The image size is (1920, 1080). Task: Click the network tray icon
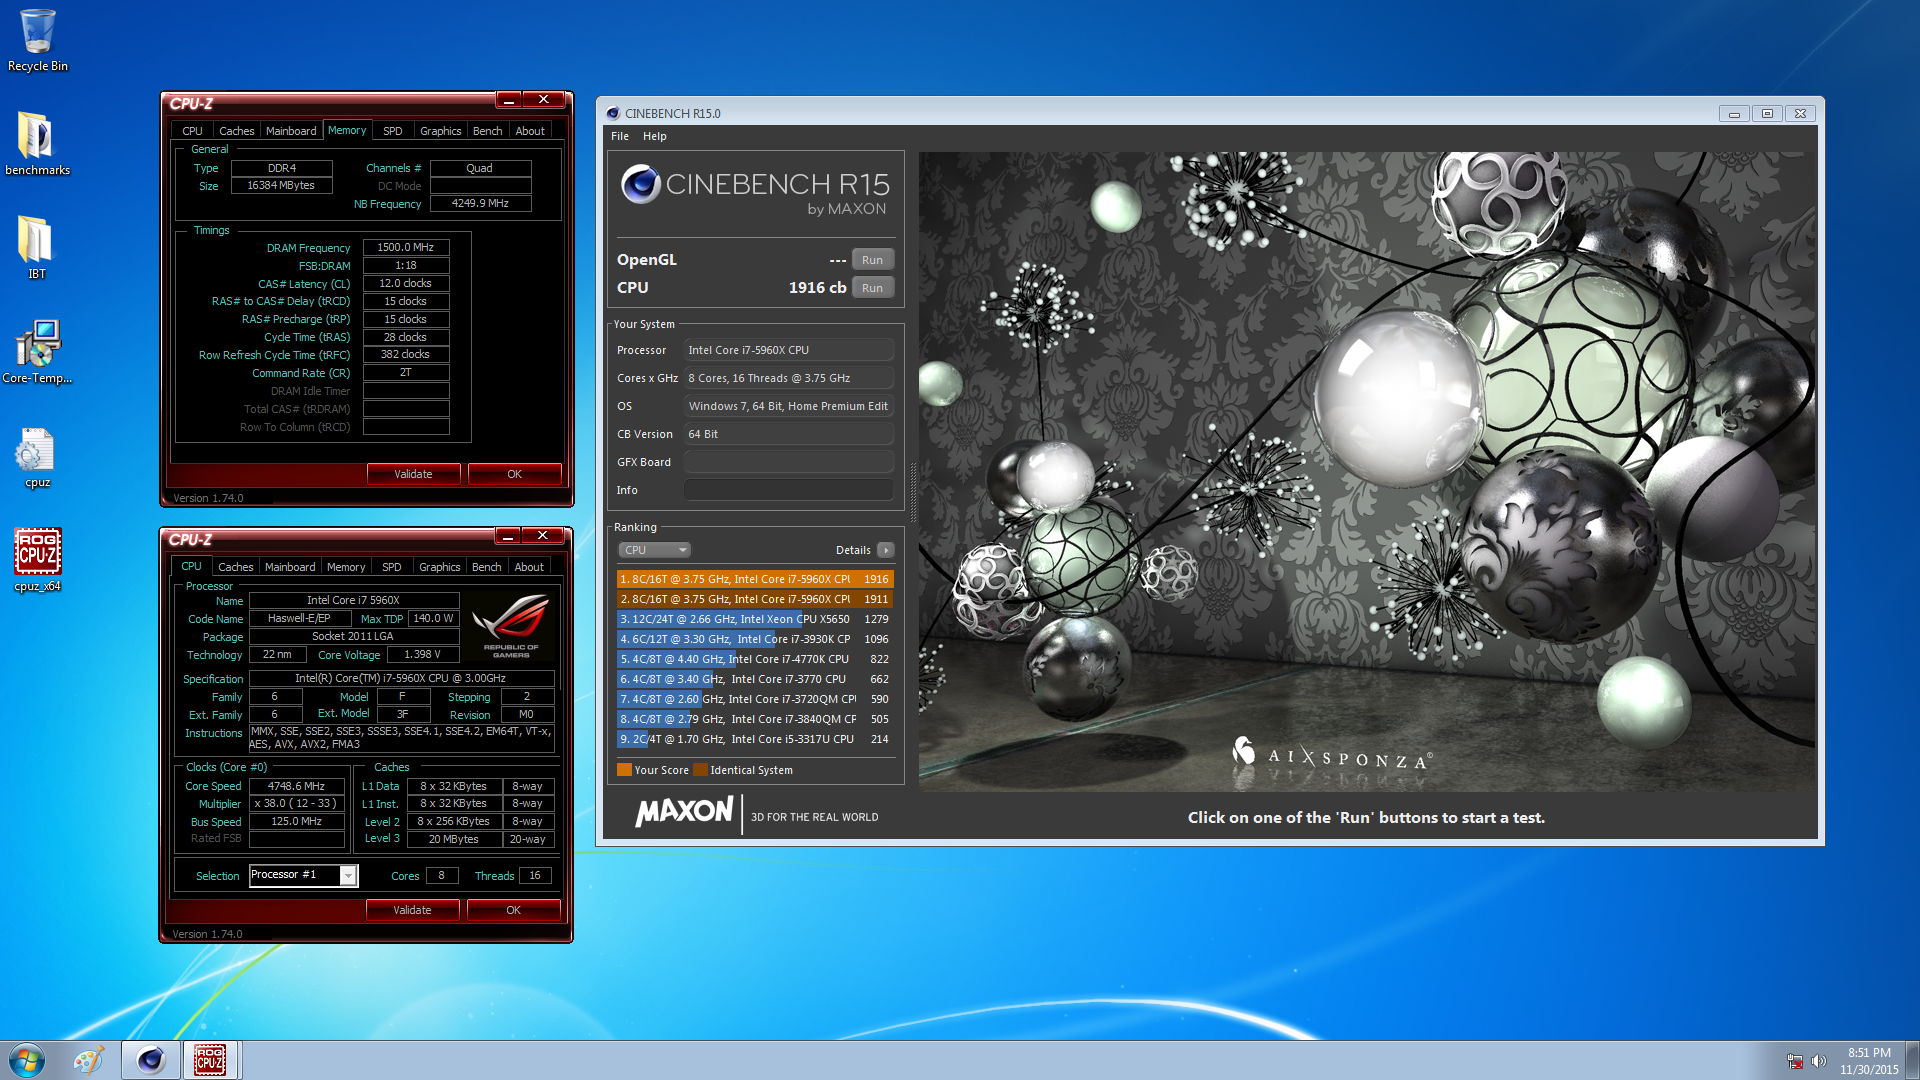pyautogui.click(x=1795, y=1061)
